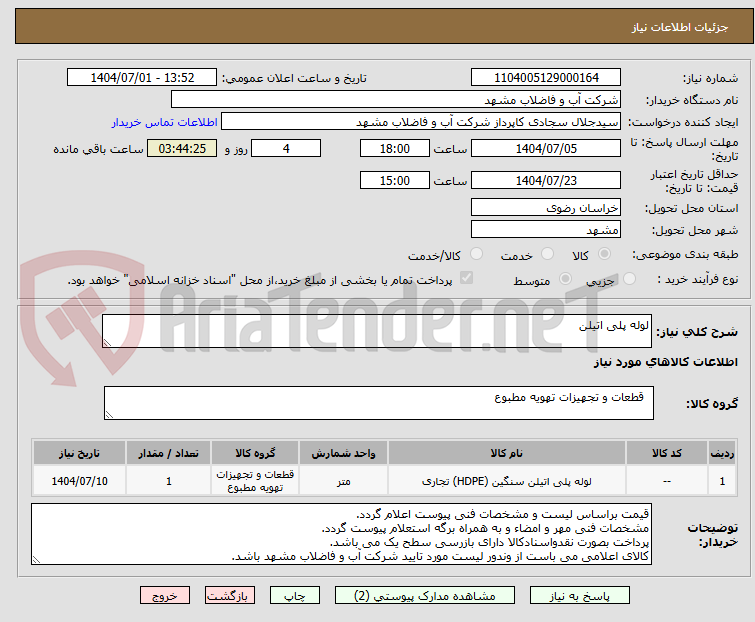Select the کالا/خدمت radio button
Image resolution: width=755 pixels, height=622 pixels.
coord(476,254)
